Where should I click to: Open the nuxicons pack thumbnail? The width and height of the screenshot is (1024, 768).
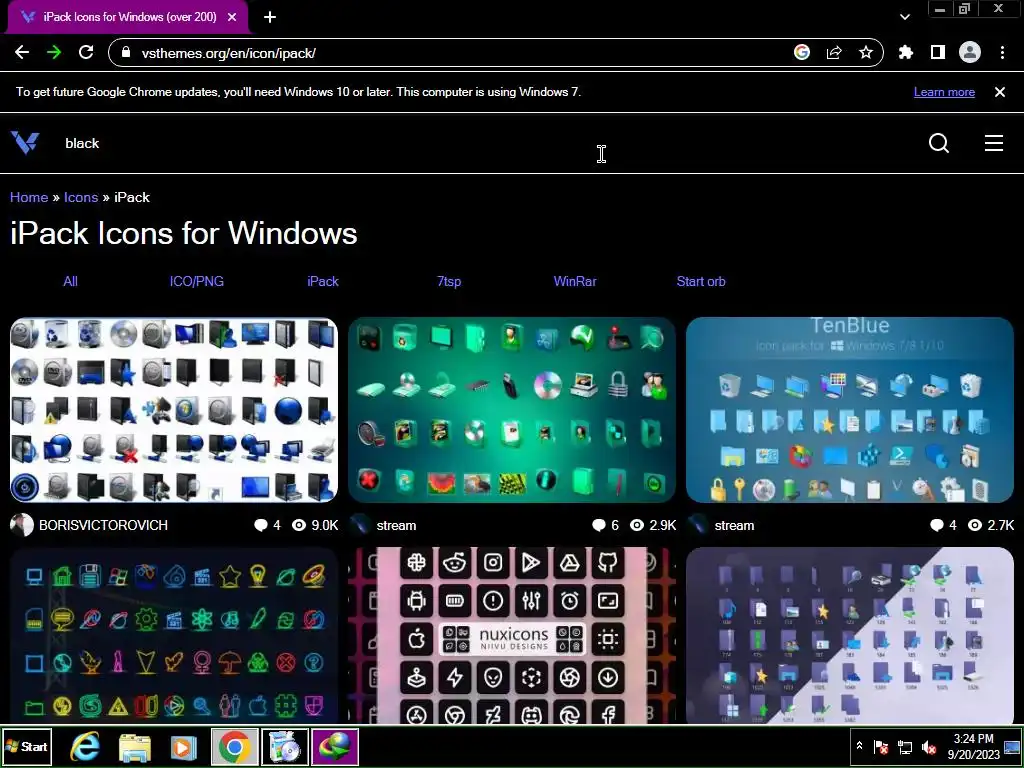[512, 635]
